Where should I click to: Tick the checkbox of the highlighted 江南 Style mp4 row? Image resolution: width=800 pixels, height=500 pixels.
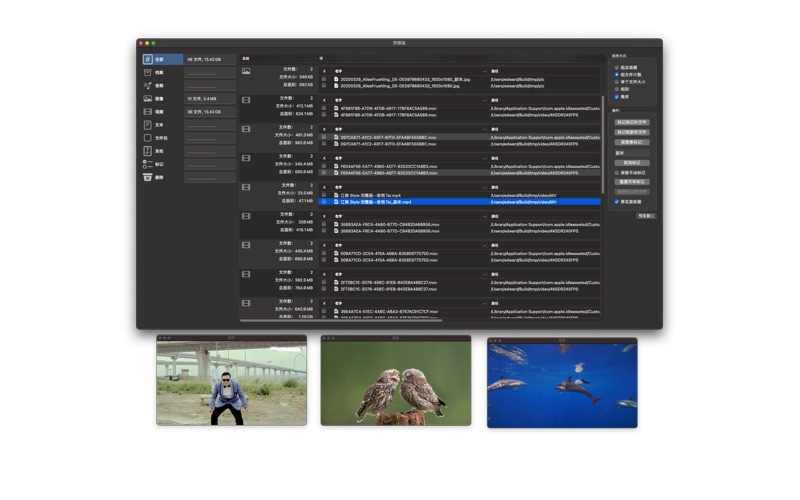tap(323, 202)
